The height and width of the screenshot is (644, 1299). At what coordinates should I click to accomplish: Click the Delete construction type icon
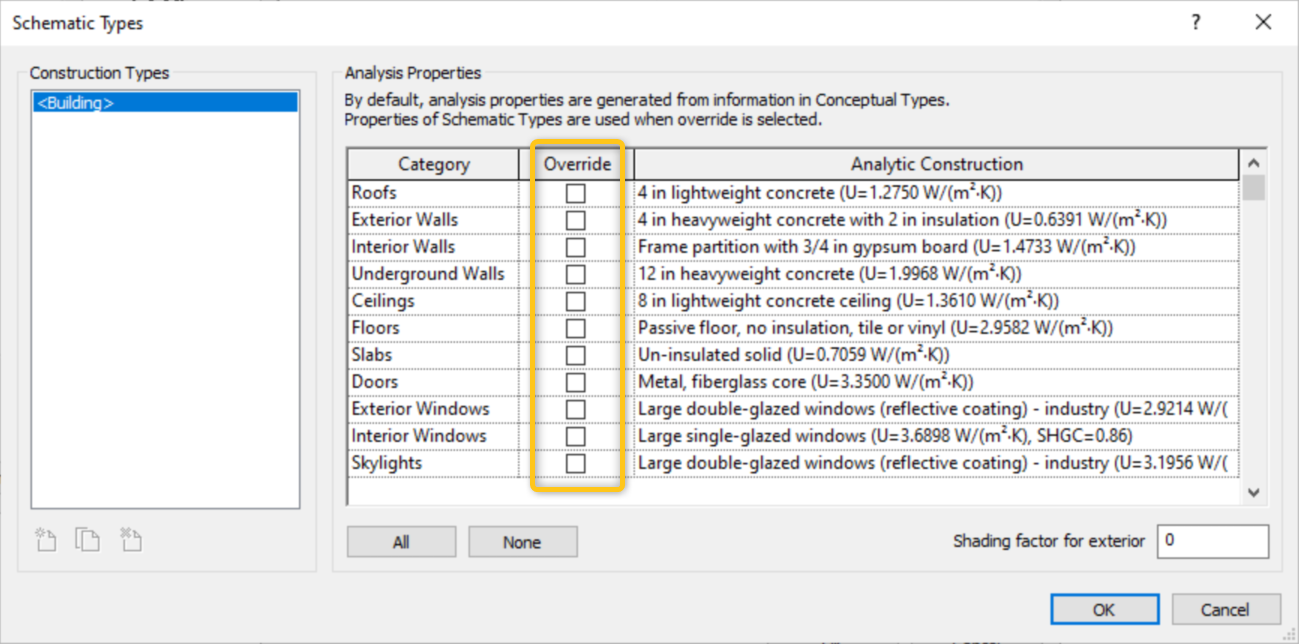point(131,539)
